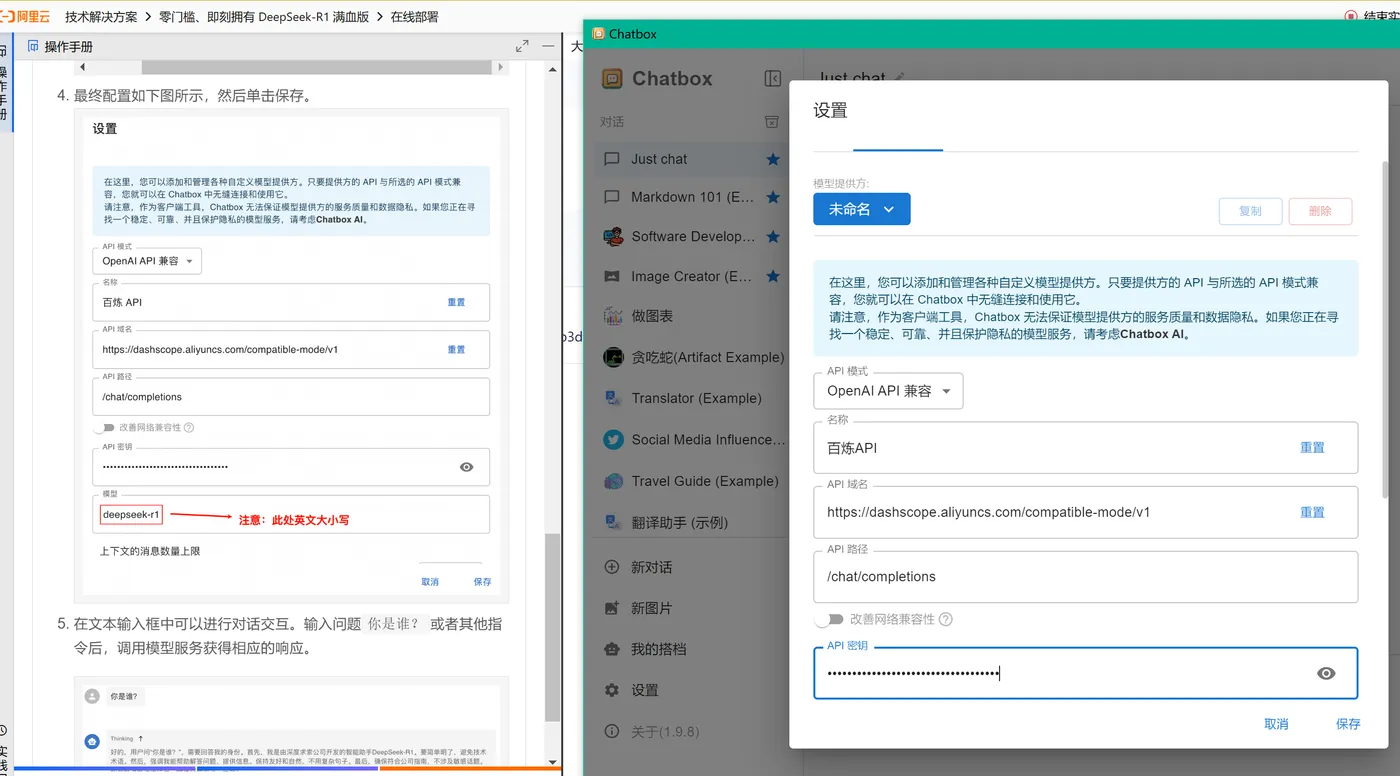Focus the 名称 field containing 百炼API
The height and width of the screenshot is (776, 1400).
coord(1086,448)
